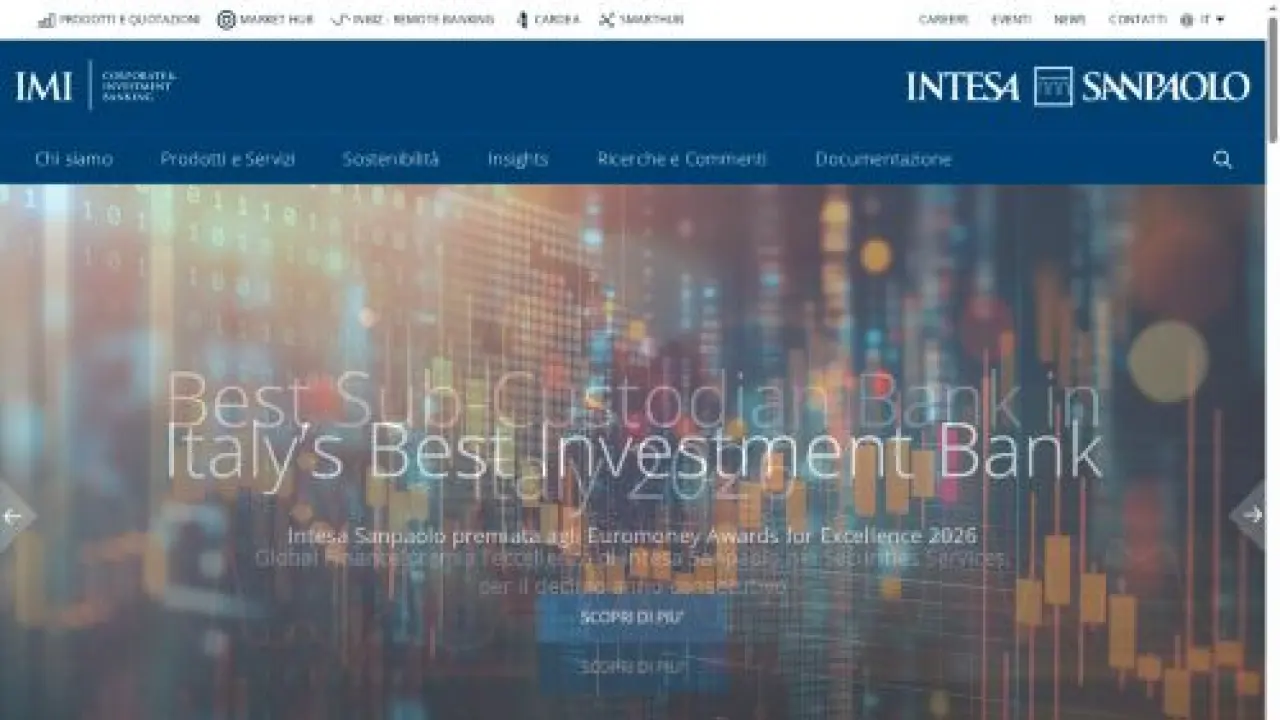Open the Chi siamo menu

(x=74, y=159)
